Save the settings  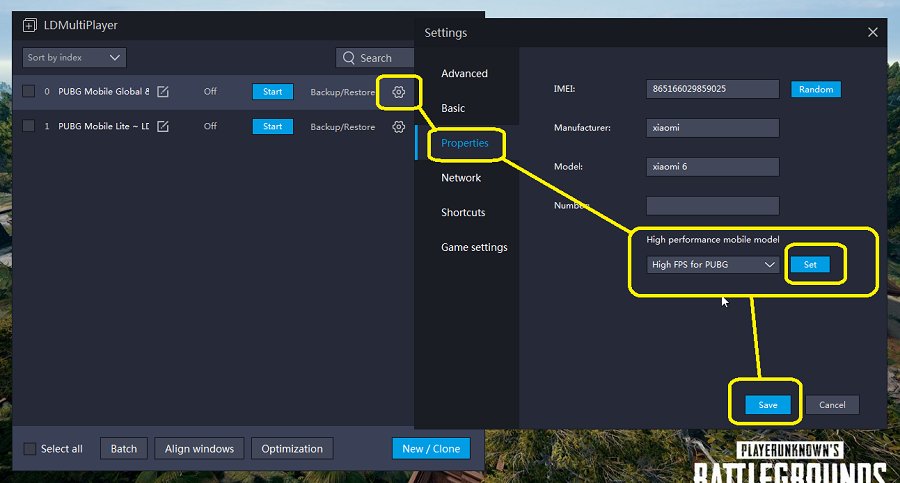pos(767,405)
